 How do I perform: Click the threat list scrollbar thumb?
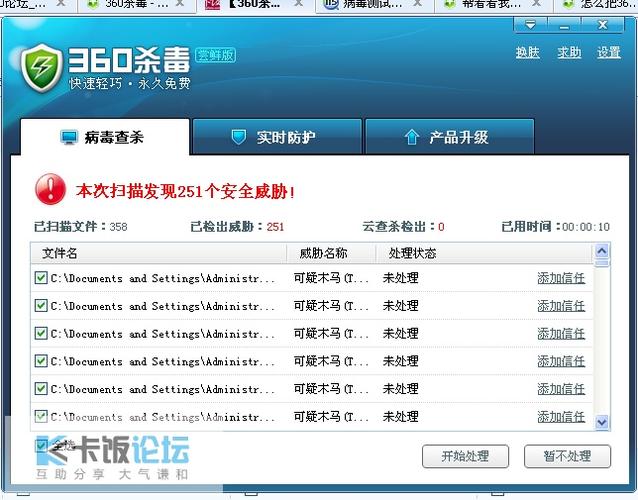coord(602,263)
